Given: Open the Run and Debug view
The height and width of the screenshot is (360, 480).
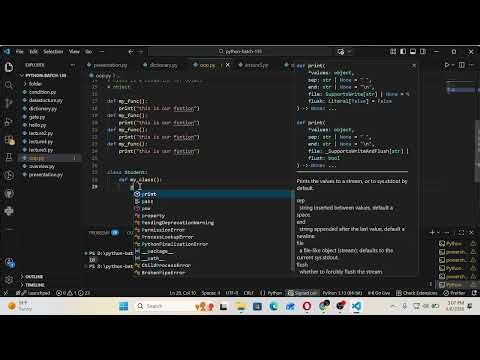Looking at the screenshot, I should (9, 122).
